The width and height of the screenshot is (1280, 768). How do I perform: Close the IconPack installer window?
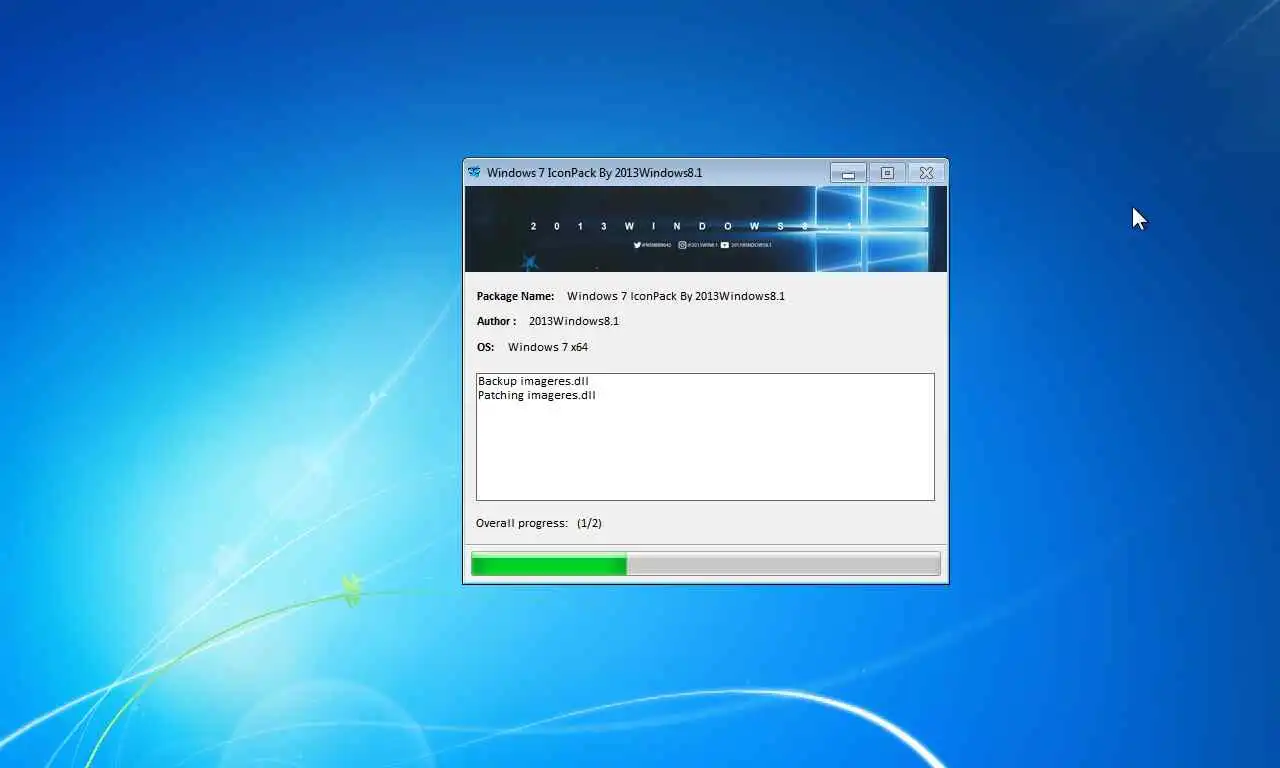click(x=926, y=173)
